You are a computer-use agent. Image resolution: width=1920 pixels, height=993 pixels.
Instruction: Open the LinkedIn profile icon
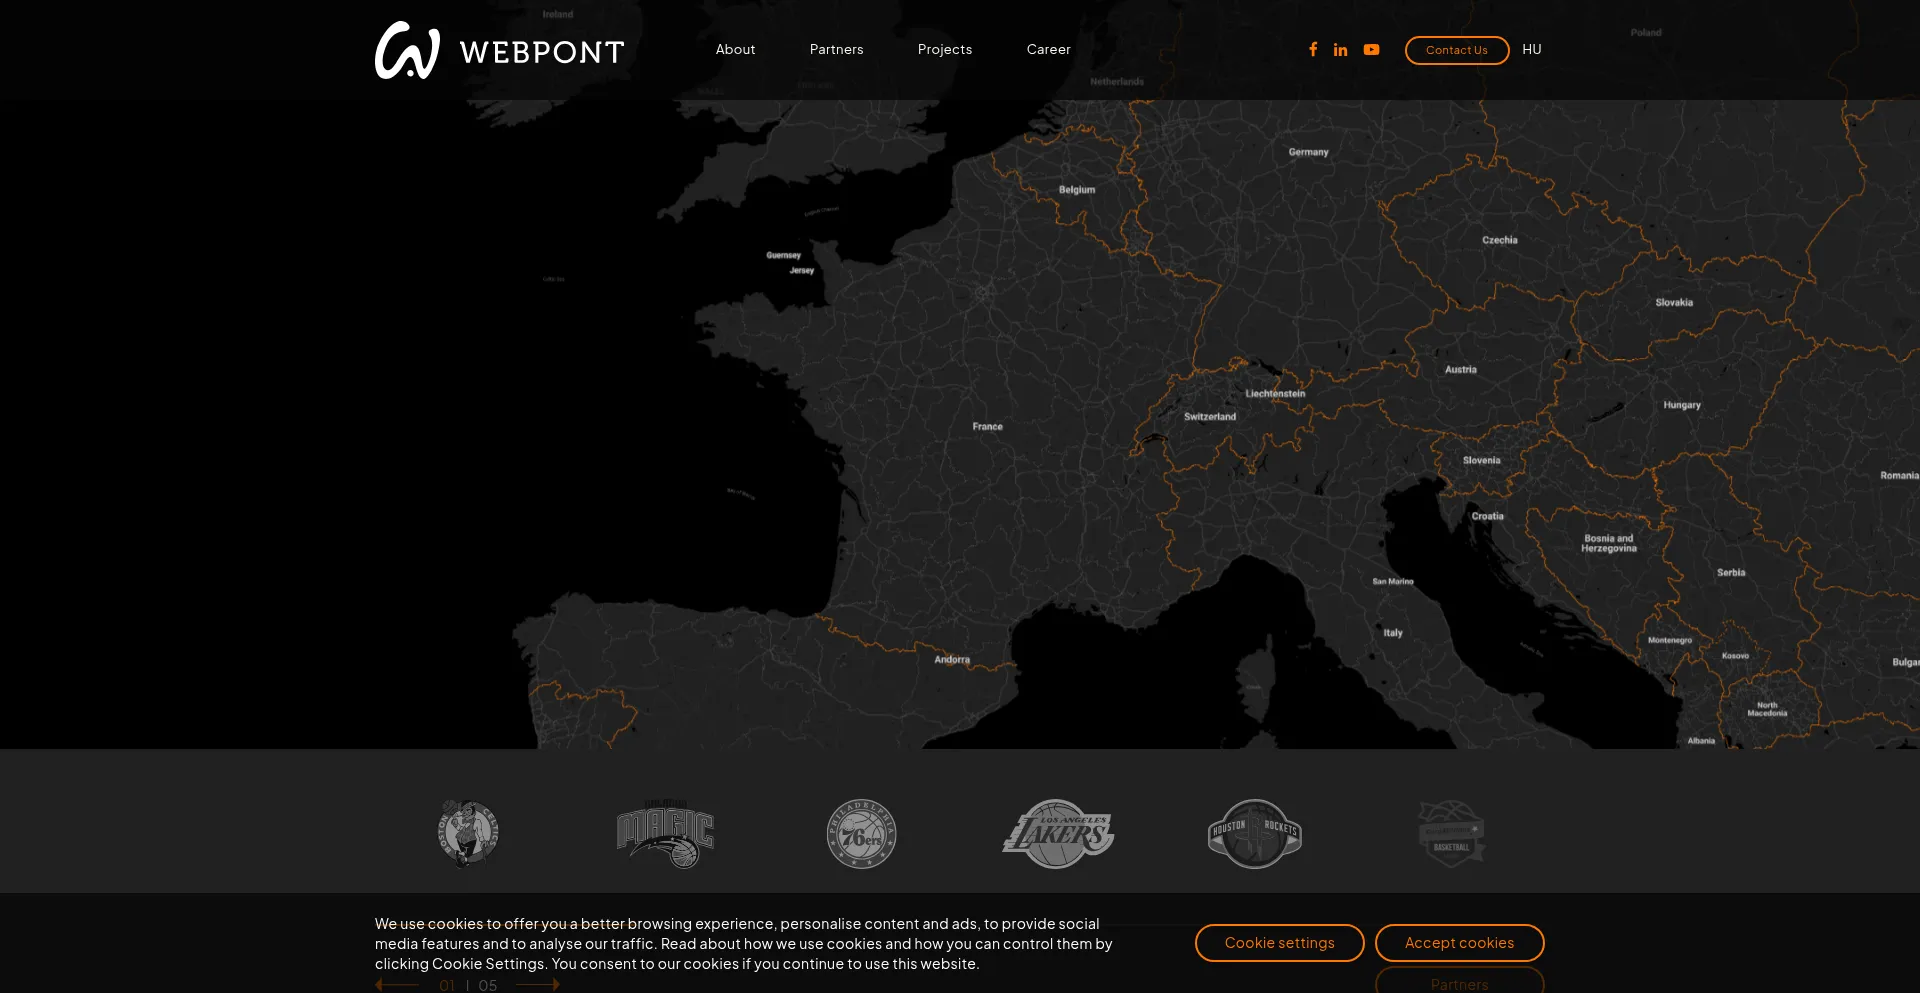tap(1340, 50)
